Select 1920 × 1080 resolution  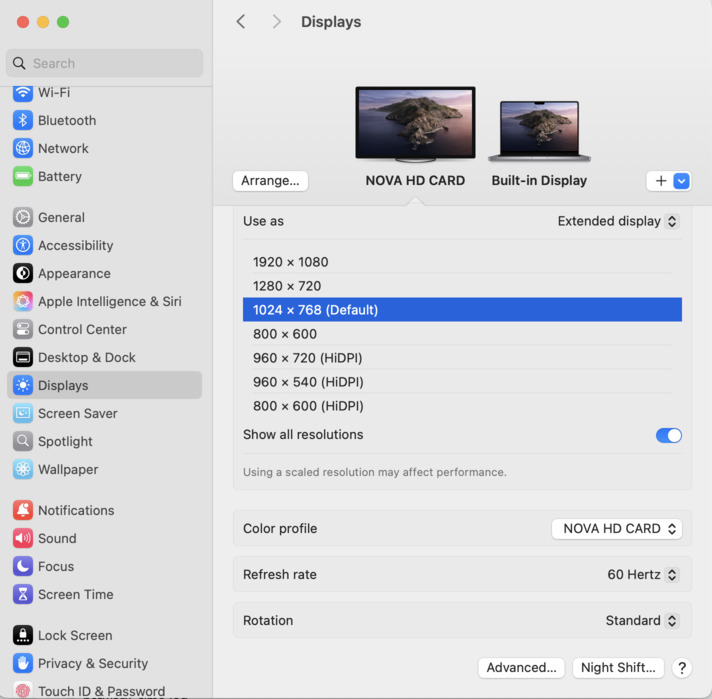click(462, 262)
